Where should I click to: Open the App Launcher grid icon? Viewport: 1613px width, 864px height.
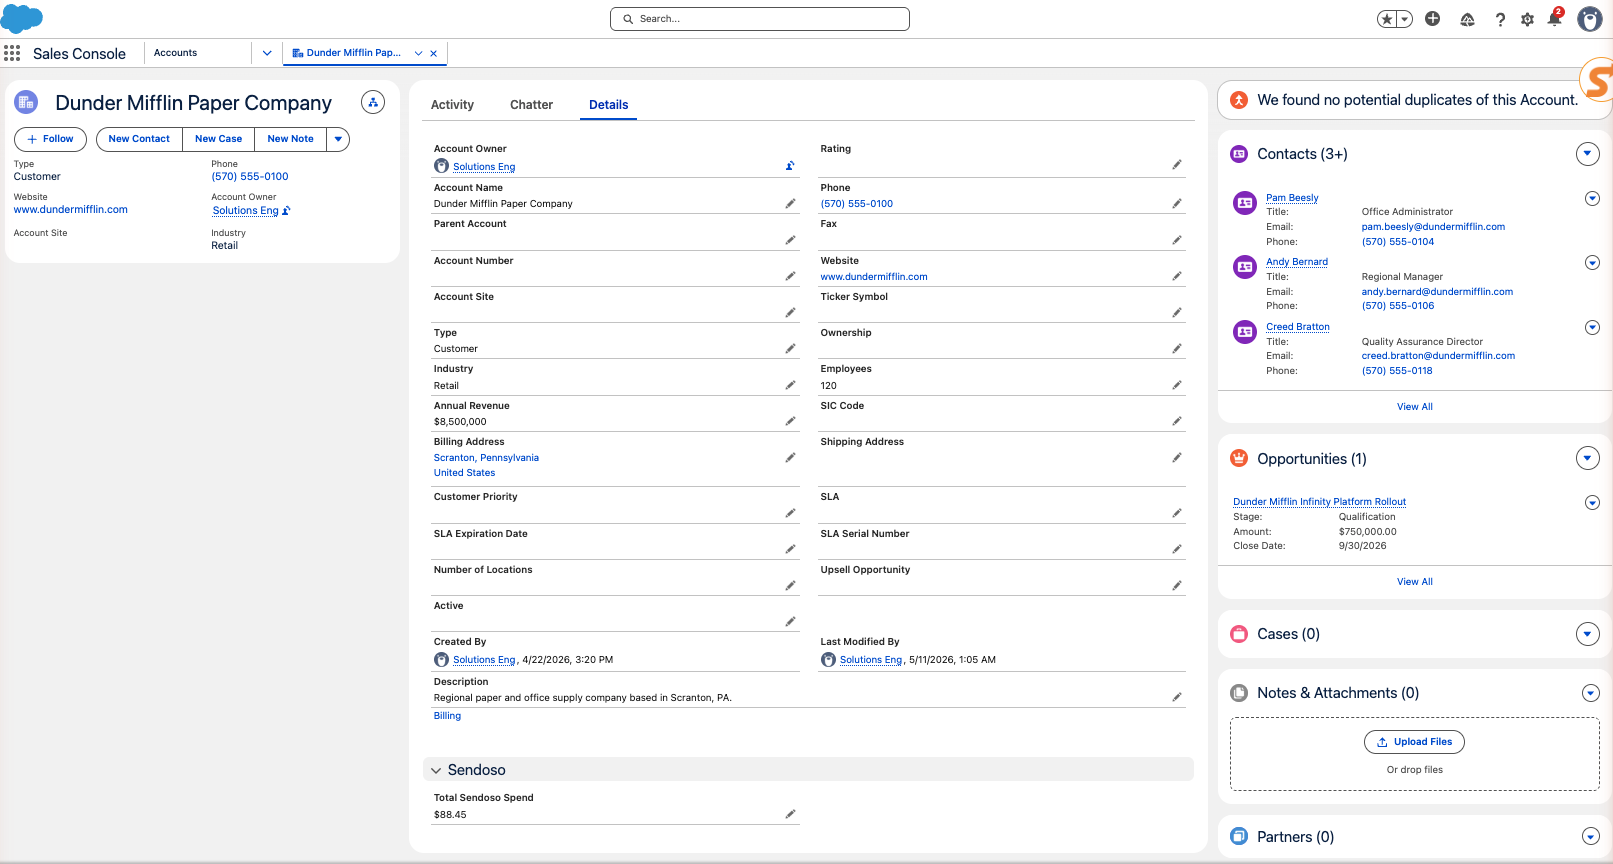12,53
